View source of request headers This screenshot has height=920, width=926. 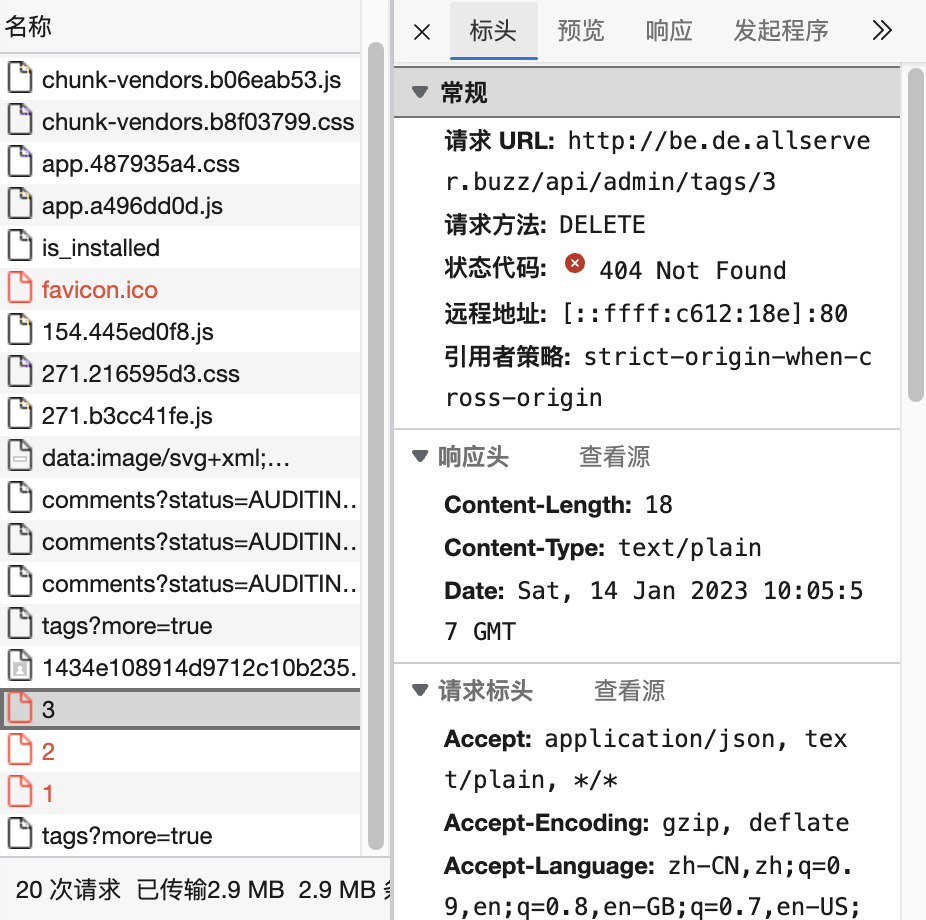tap(630, 690)
